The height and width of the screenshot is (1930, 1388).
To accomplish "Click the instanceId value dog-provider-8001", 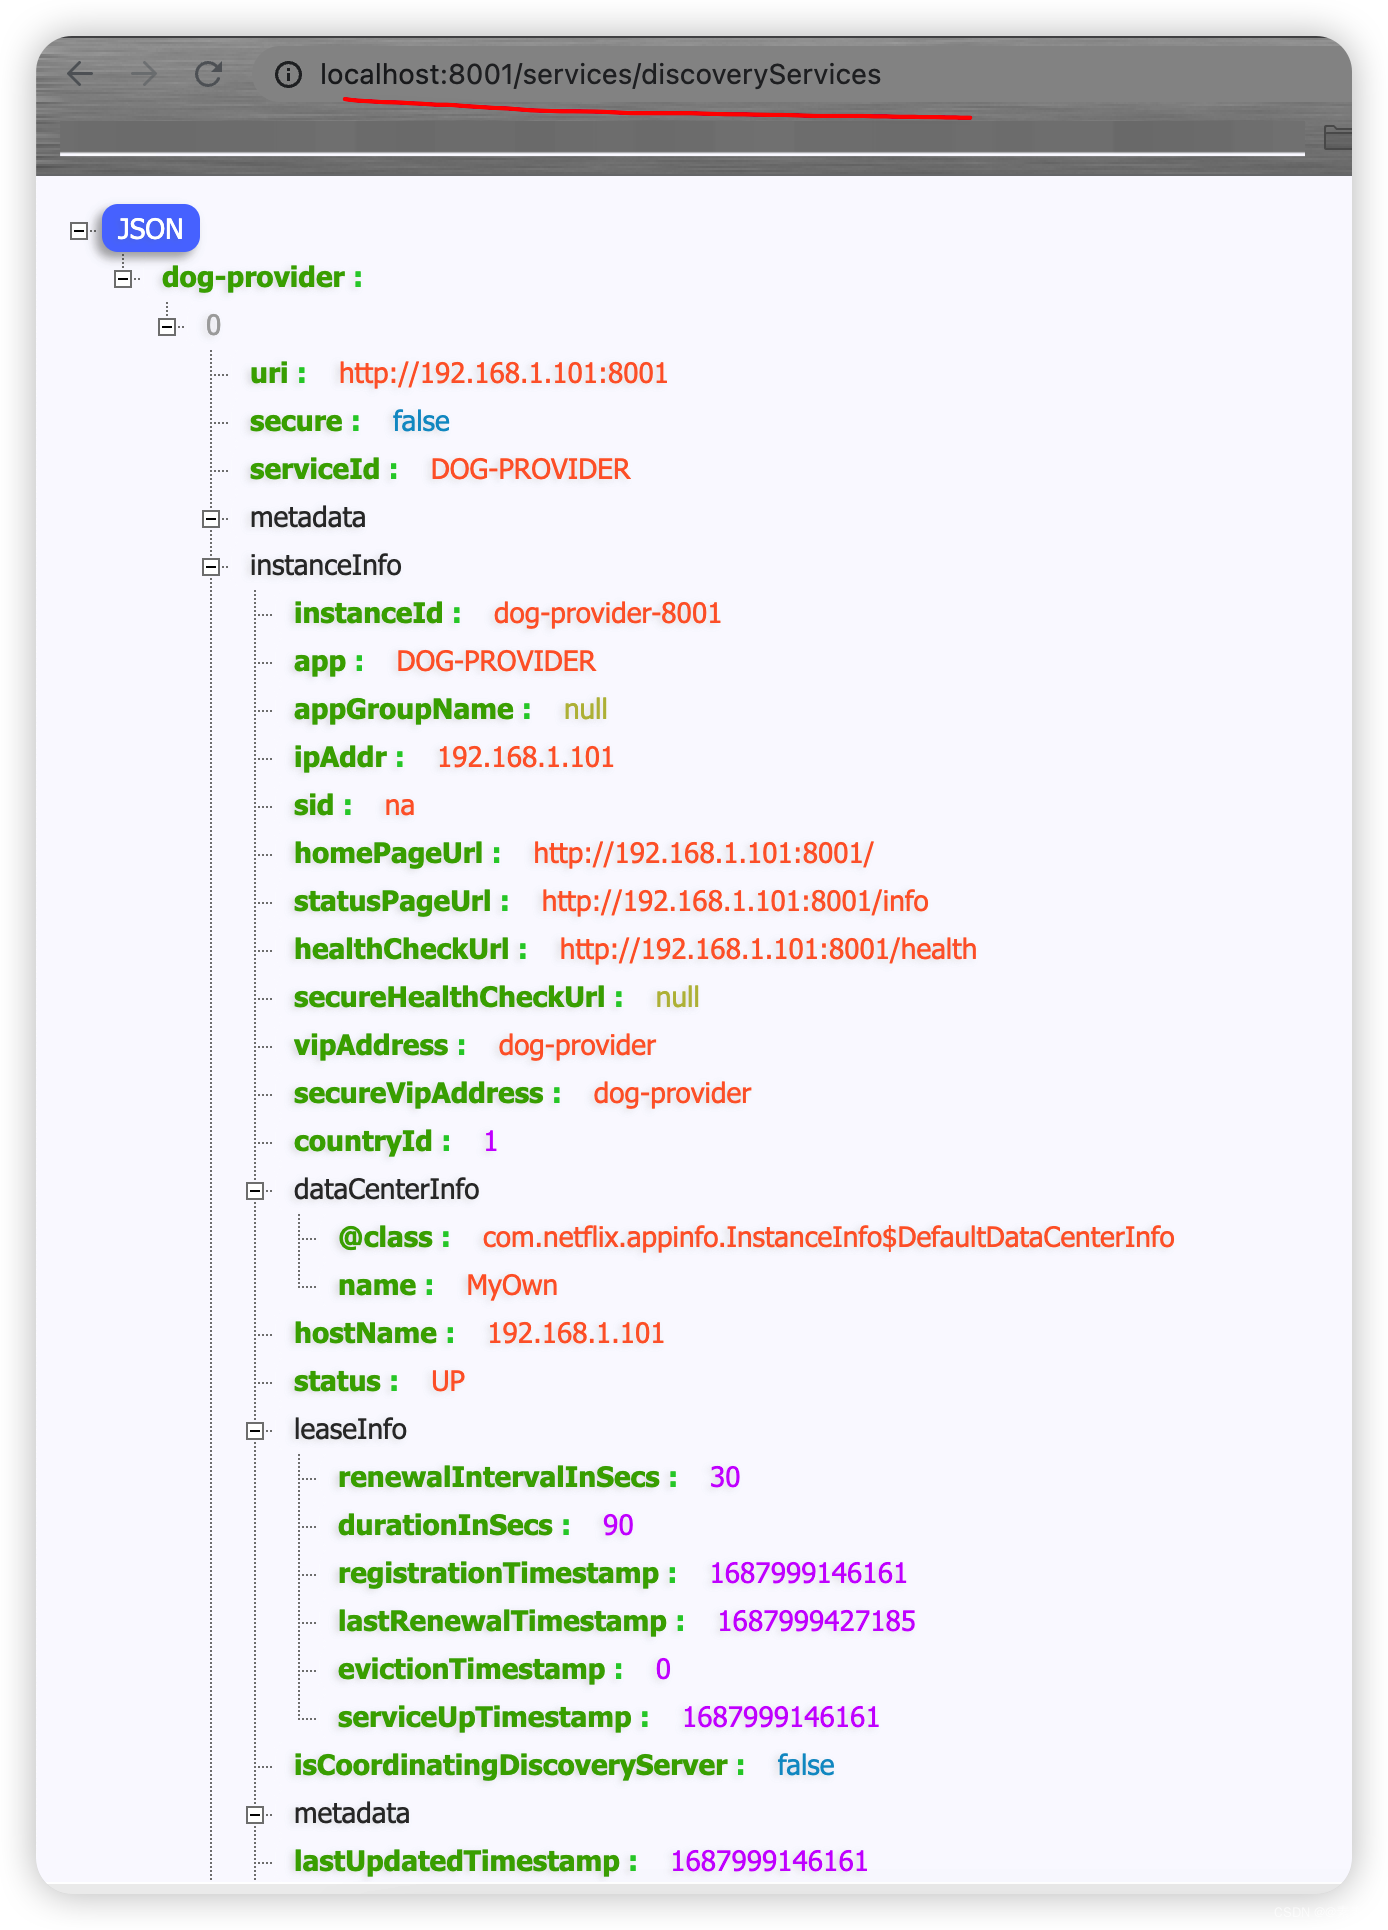I will [607, 613].
